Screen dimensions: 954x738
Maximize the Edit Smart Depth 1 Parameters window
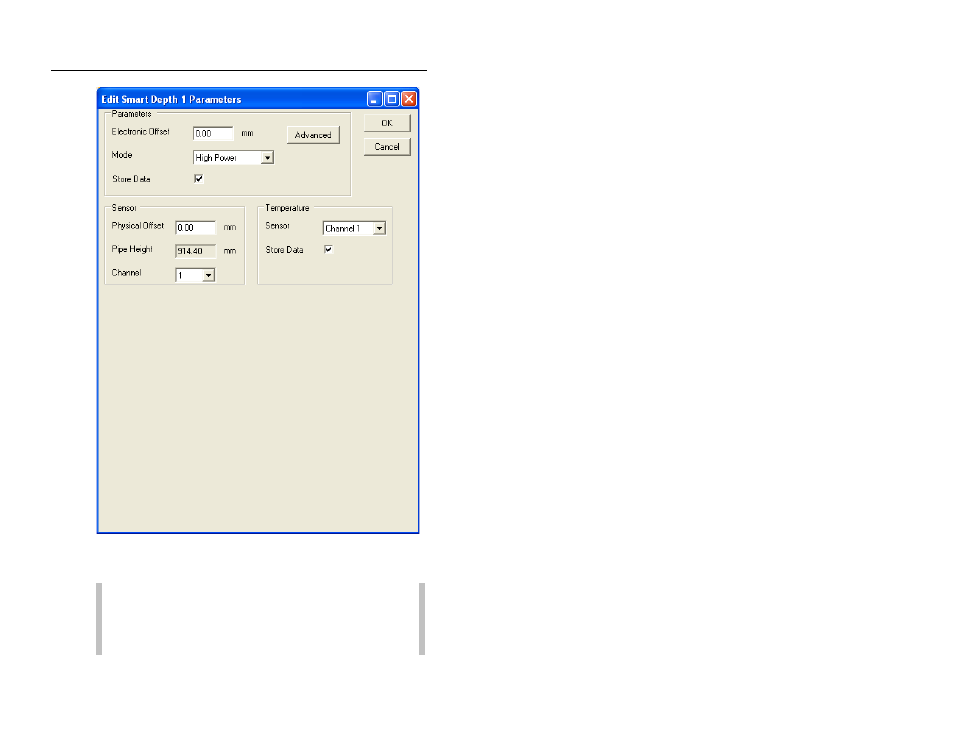click(x=392, y=99)
